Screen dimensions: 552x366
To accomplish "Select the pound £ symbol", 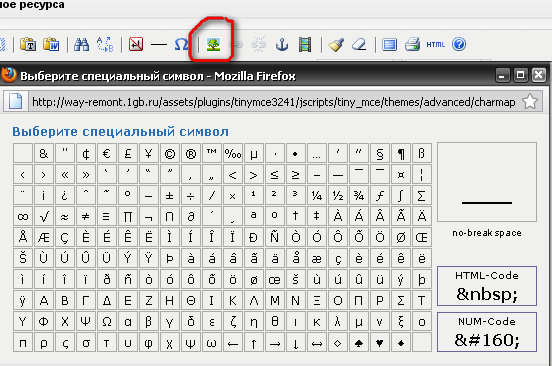I will point(128,153).
